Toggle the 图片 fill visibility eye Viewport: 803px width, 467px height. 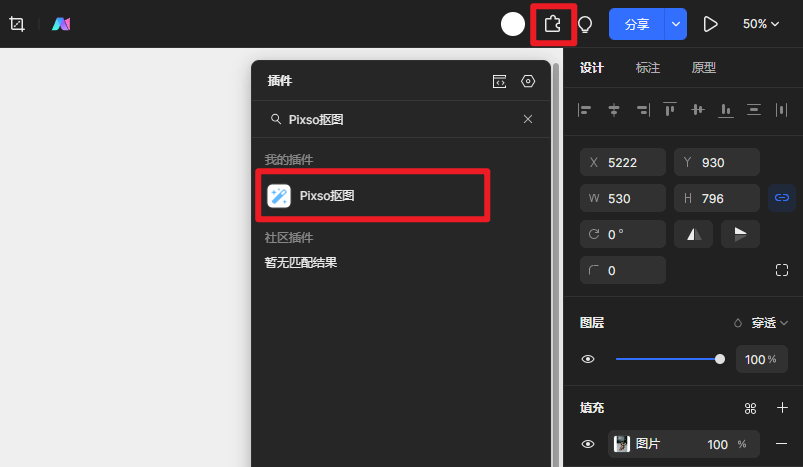click(x=588, y=444)
